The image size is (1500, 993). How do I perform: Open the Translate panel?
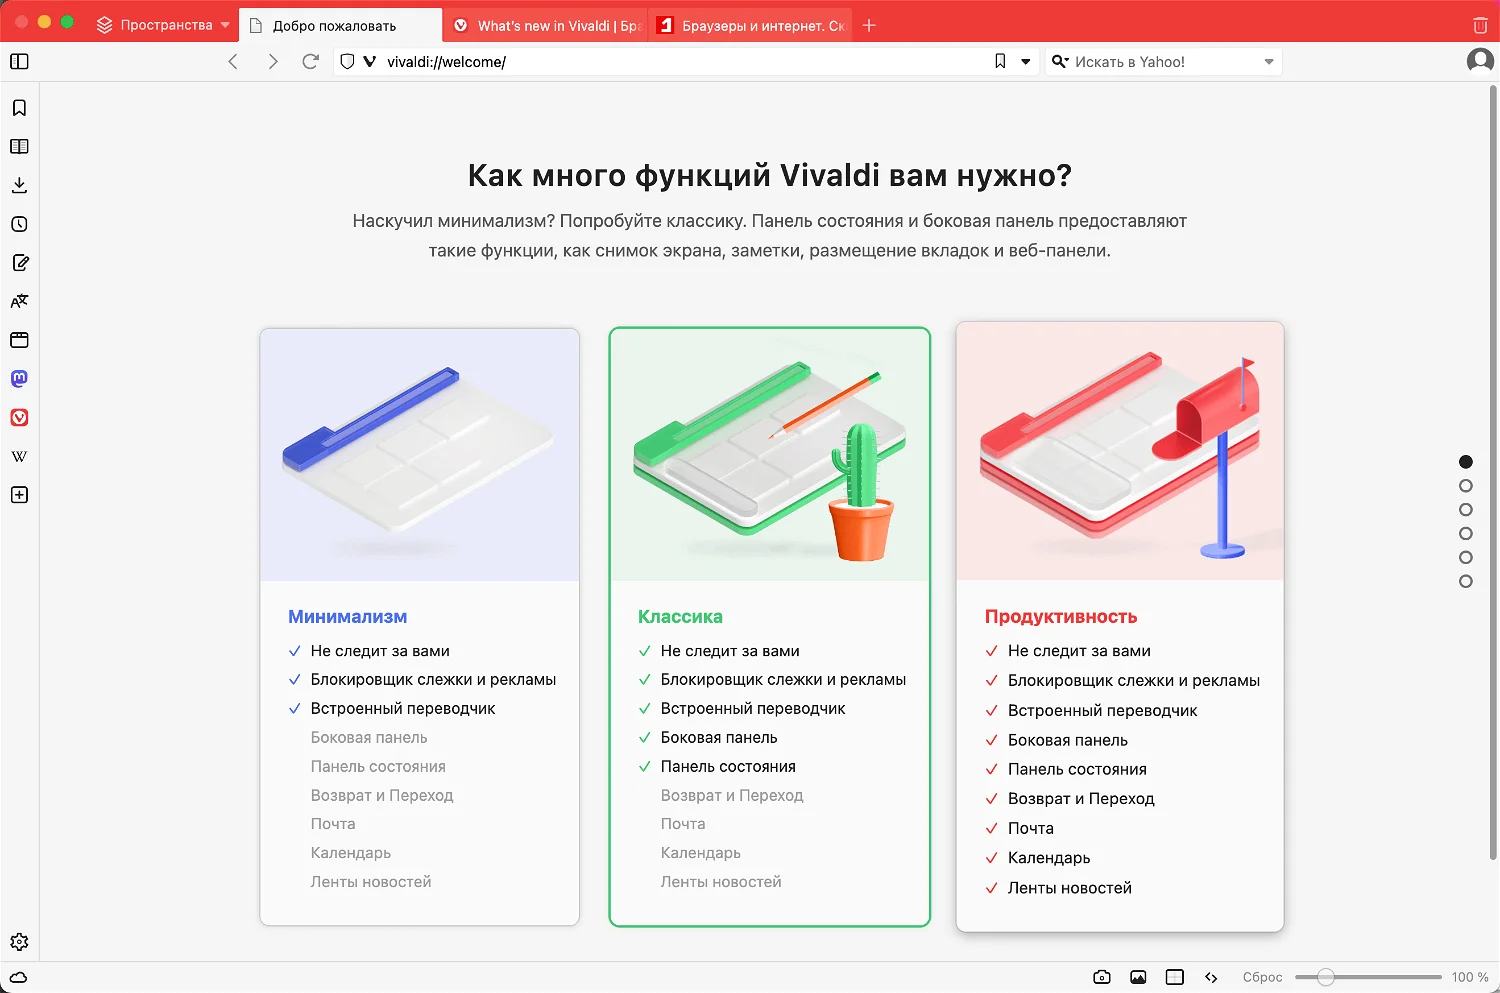click(19, 301)
